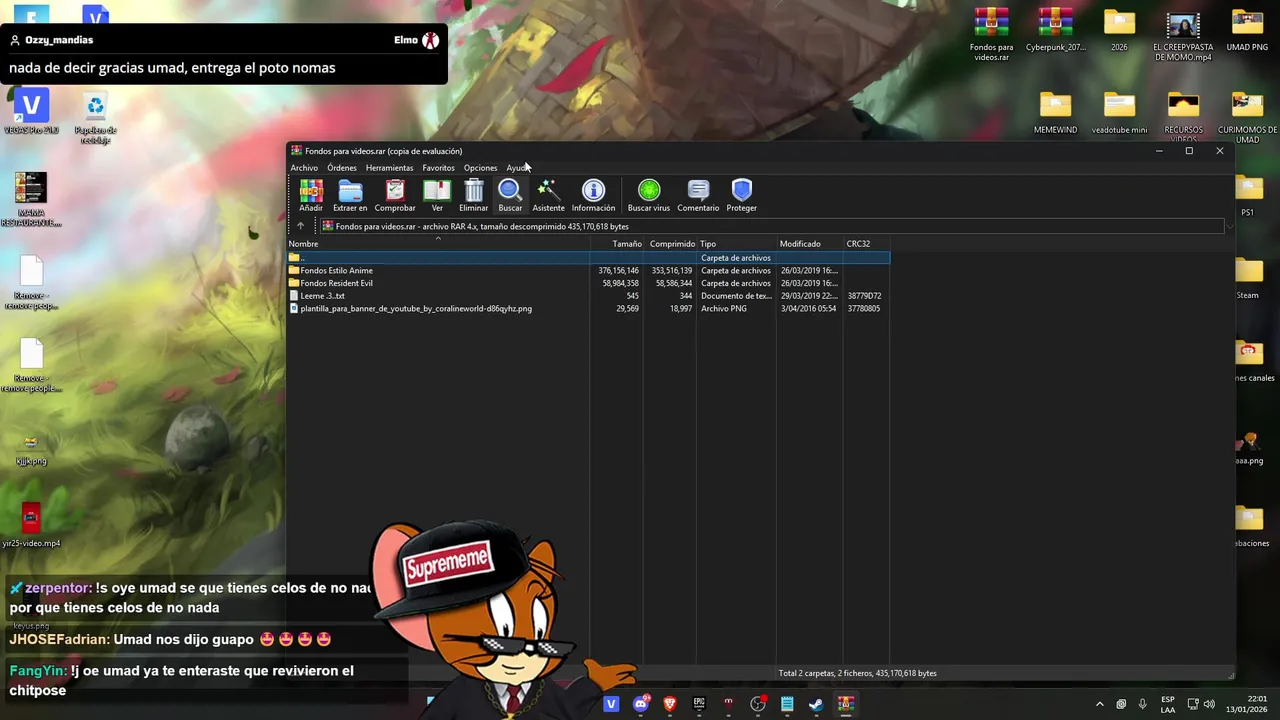
Task: Click Fondos para videos.rar desktop icon
Action: click(x=991, y=35)
